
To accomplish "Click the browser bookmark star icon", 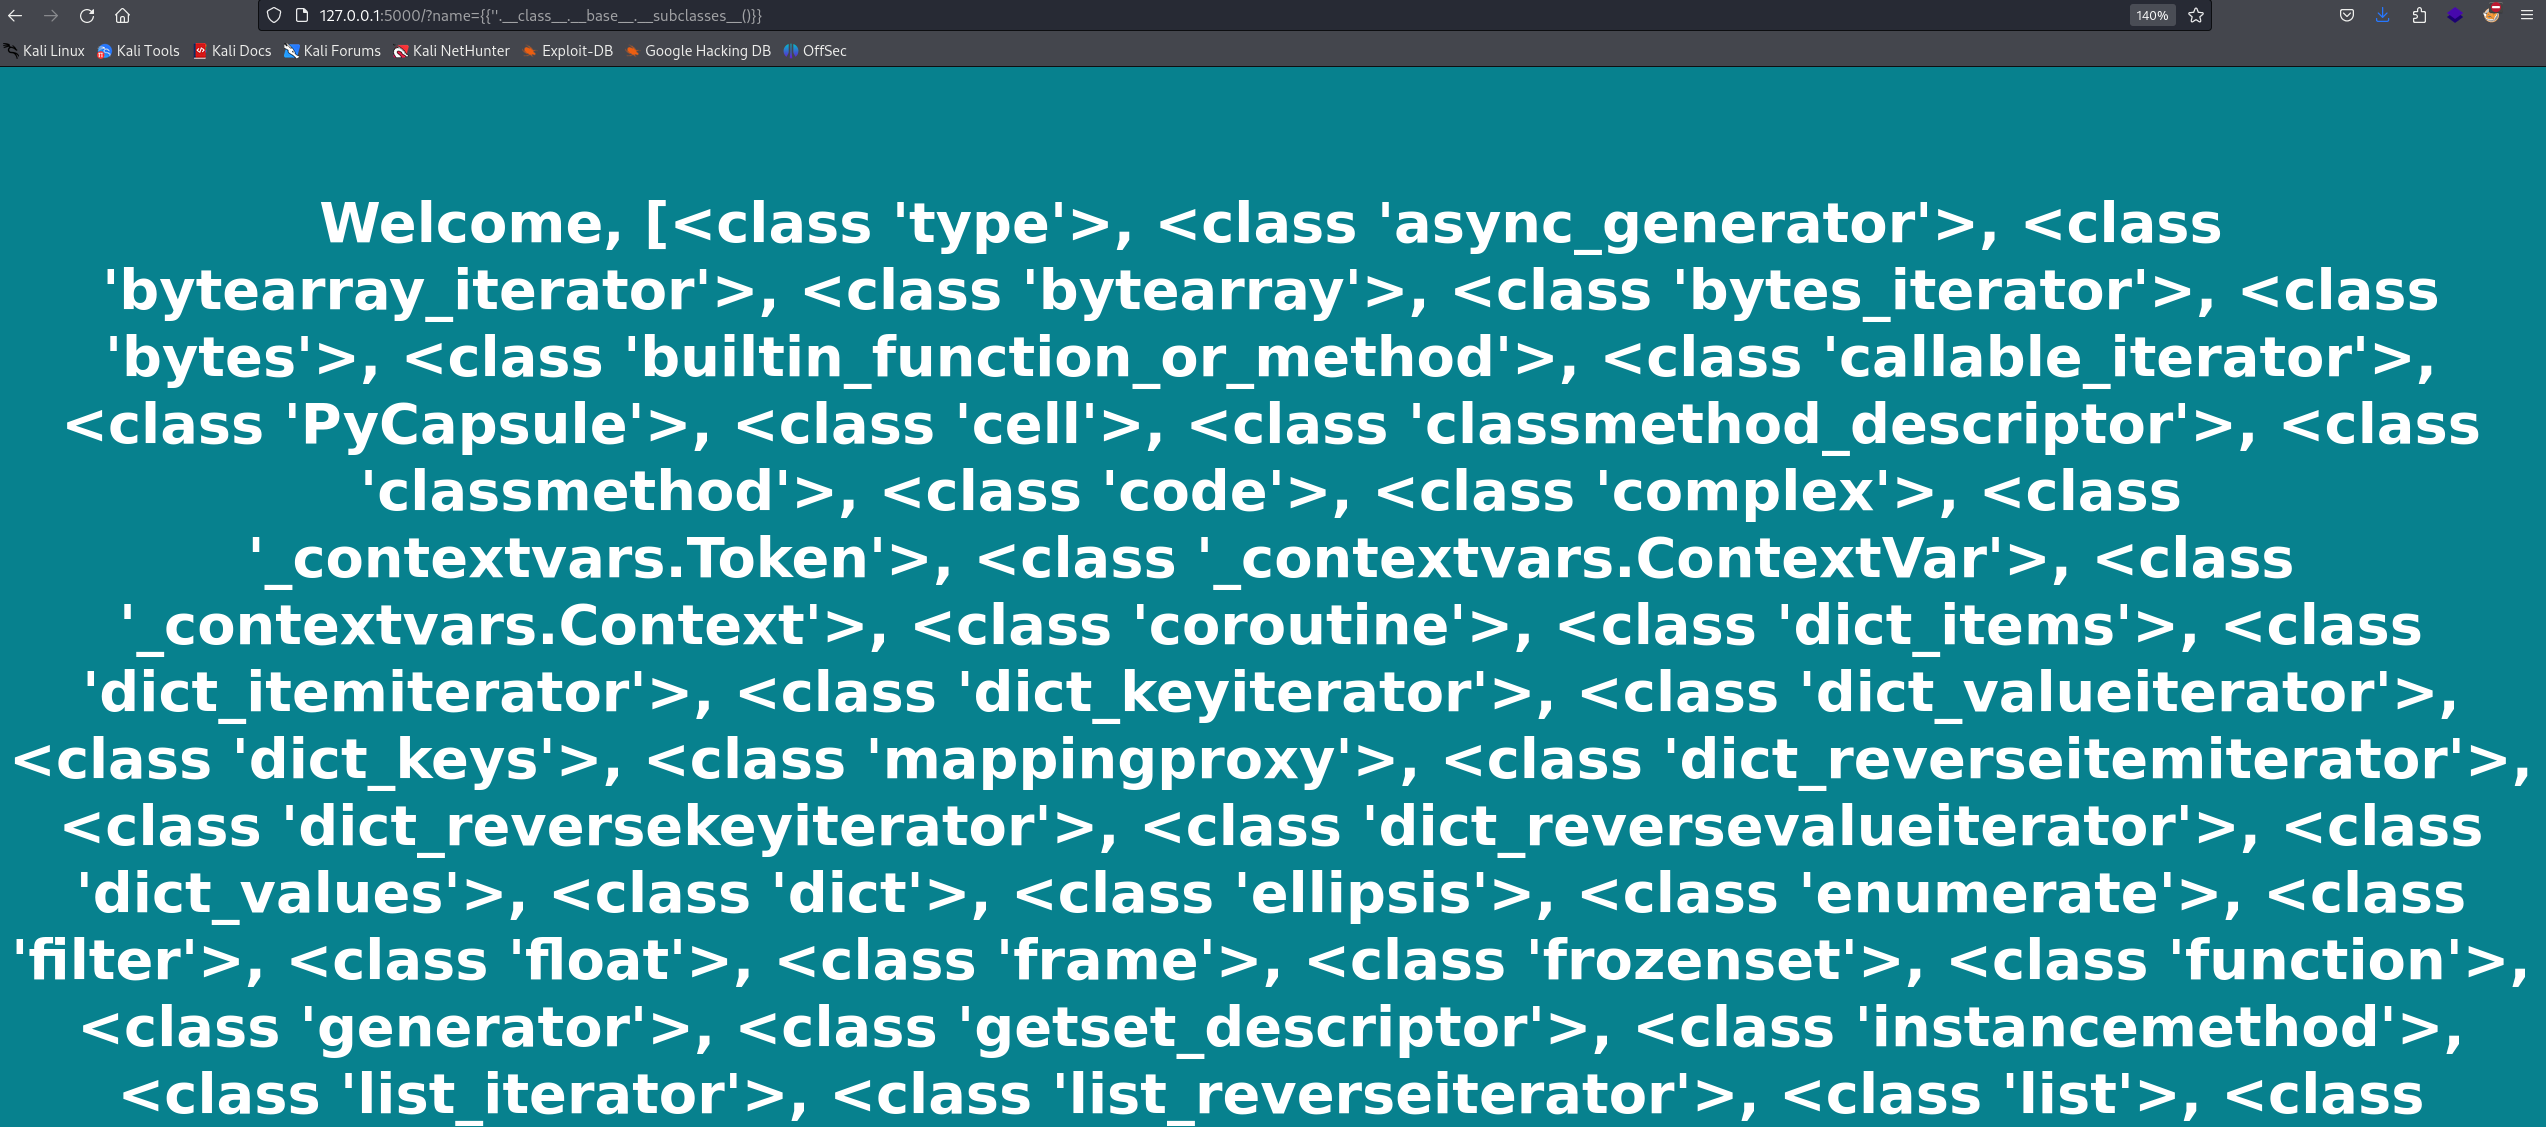I will [2195, 16].
